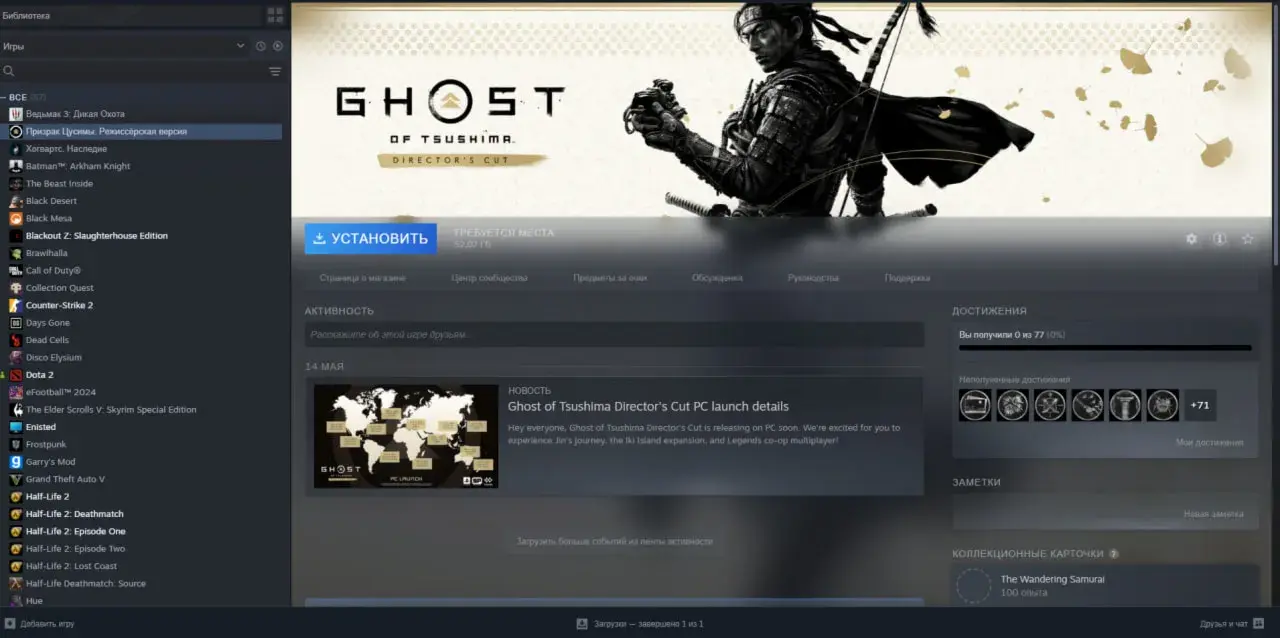Click the Библиотека title field

pos(131,15)
